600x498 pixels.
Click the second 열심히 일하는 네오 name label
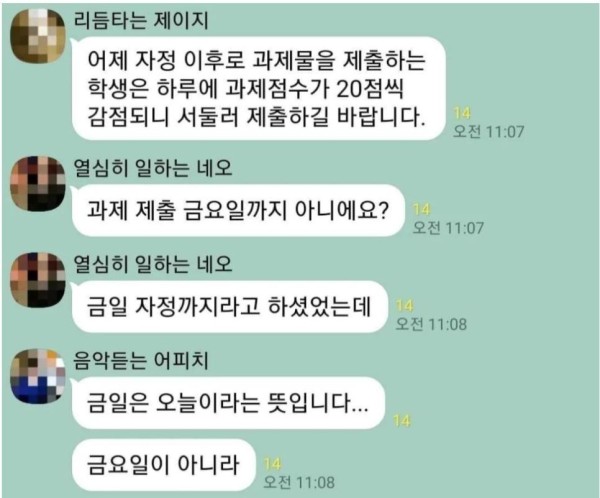[x=153, y=265]
